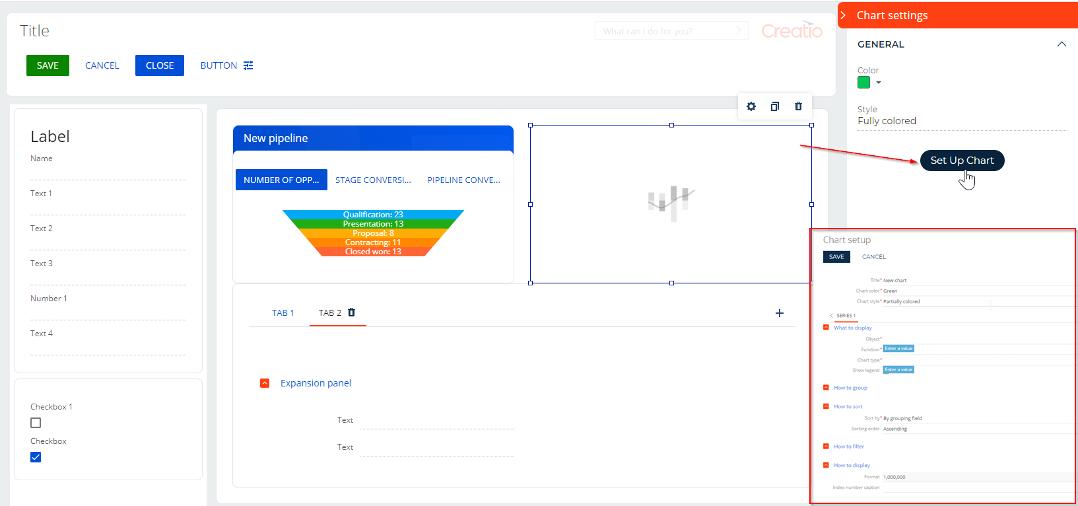Open the Color dropdown arrow
This screenshot has height=506, width=1078.
(879, 83)
